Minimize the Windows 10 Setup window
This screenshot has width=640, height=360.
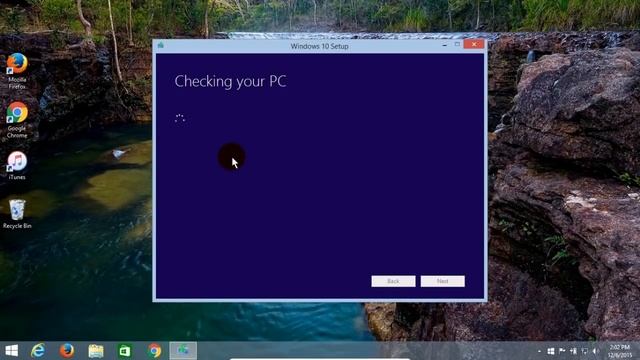pos(444,45)
